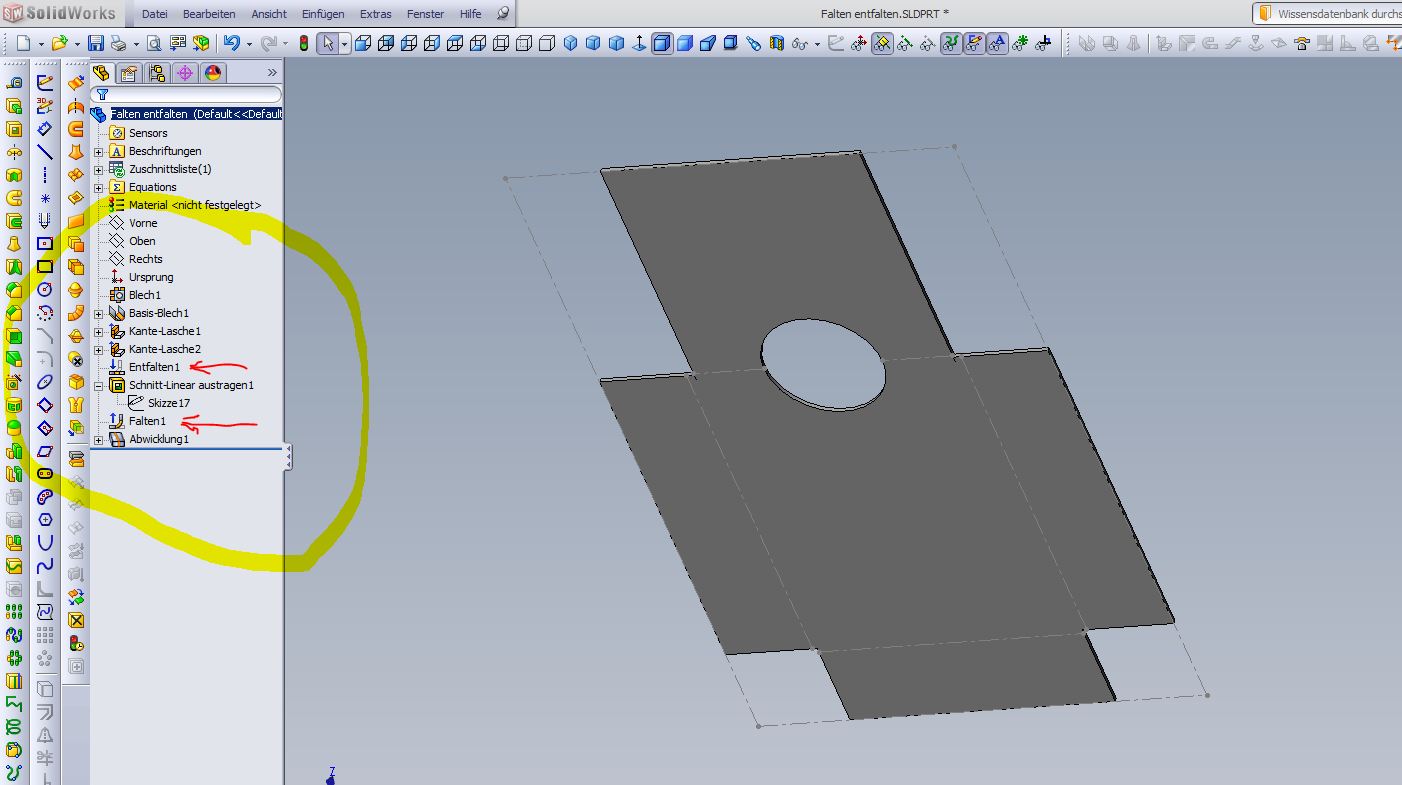This screenshot has width=1402, height=785.
Task: Select the Line sketch tool
Action: coord(45,152)
